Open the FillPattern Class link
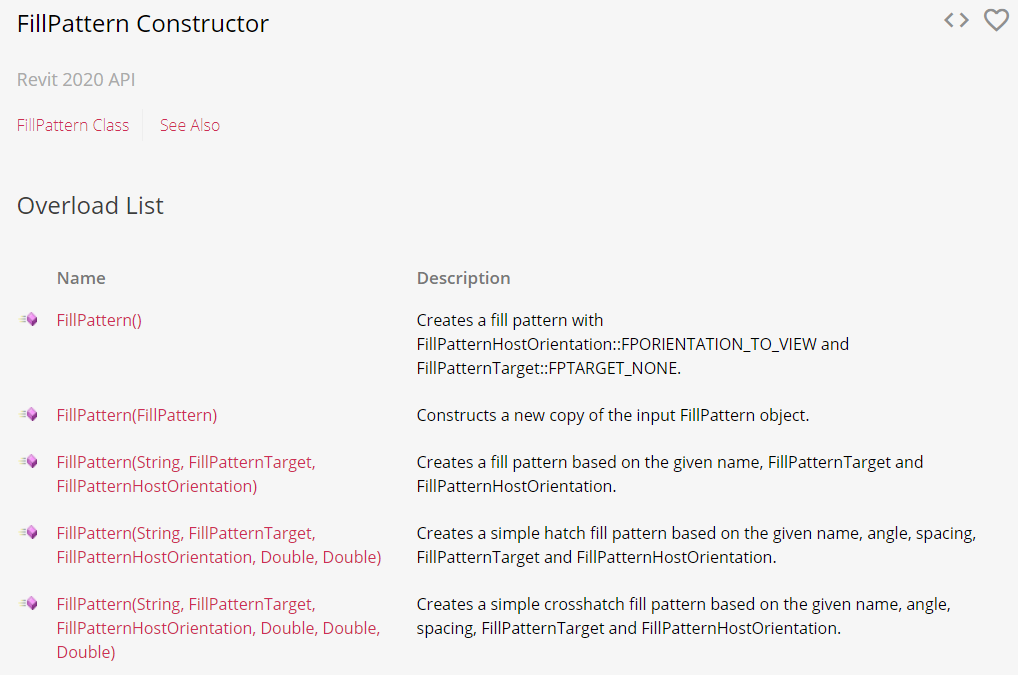This screenshot has height=675, width=1018. 73,125
